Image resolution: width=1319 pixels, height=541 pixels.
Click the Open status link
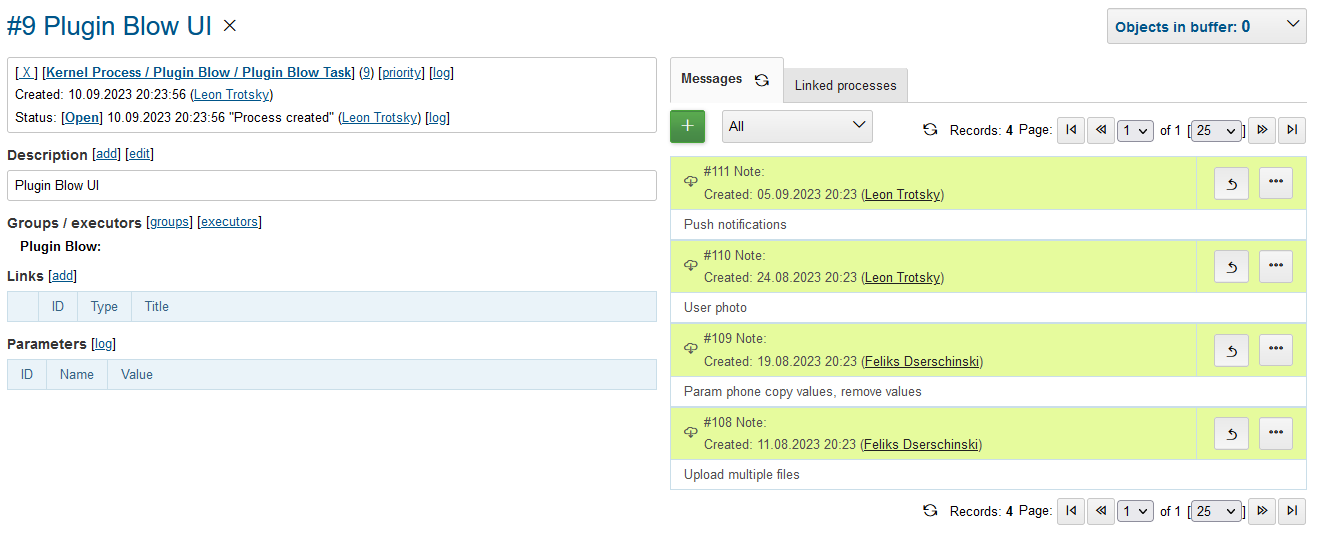tap(82, 118)
